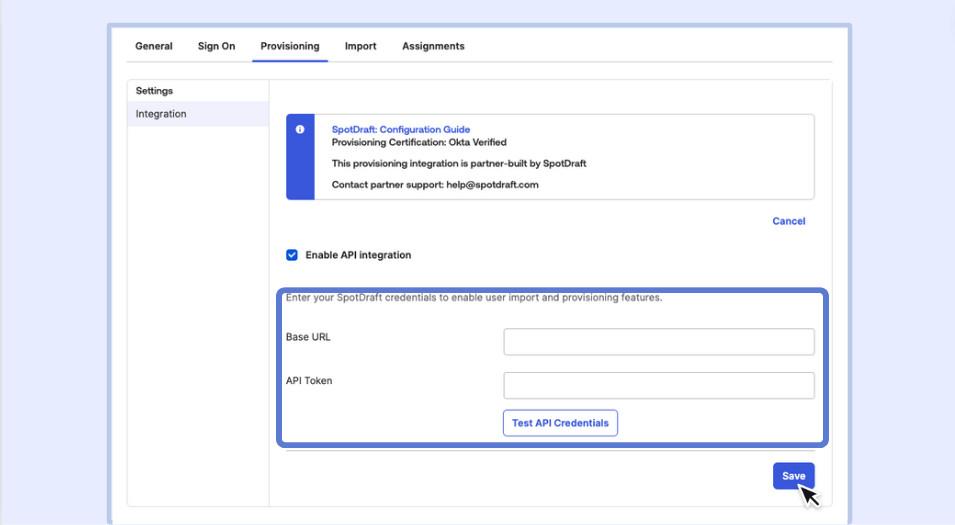Click the info icon in the SpotDraft banner
The width and height of the screenshot is (955, 525).
pos(300,129)
